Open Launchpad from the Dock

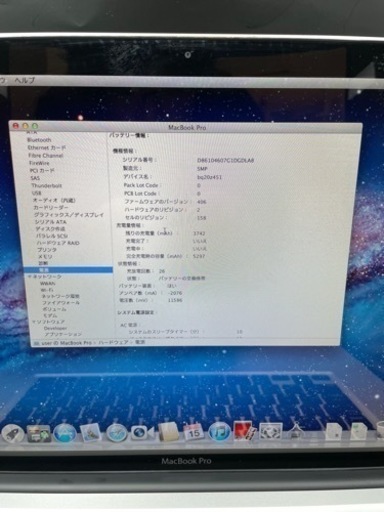pos(12,433)
